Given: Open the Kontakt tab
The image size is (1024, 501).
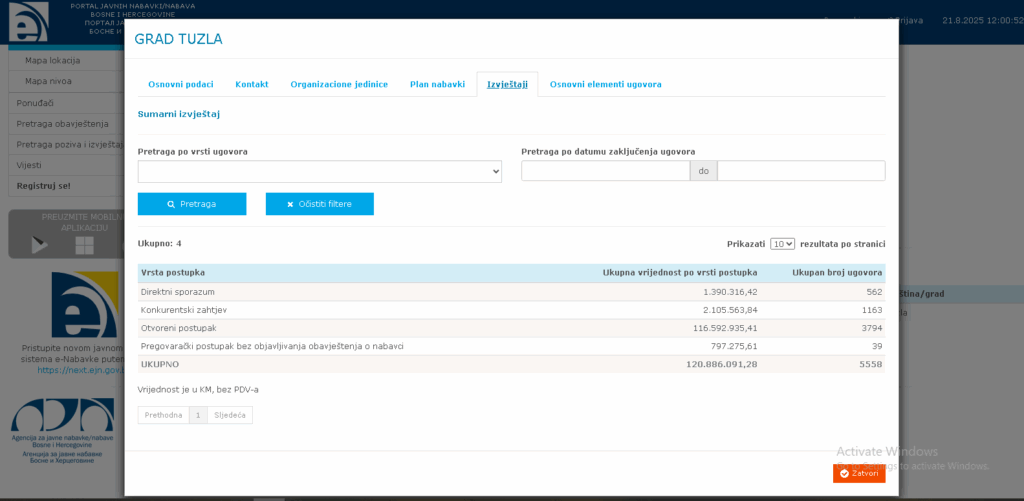Looking at the screenshot, I should tap(251, 84).
